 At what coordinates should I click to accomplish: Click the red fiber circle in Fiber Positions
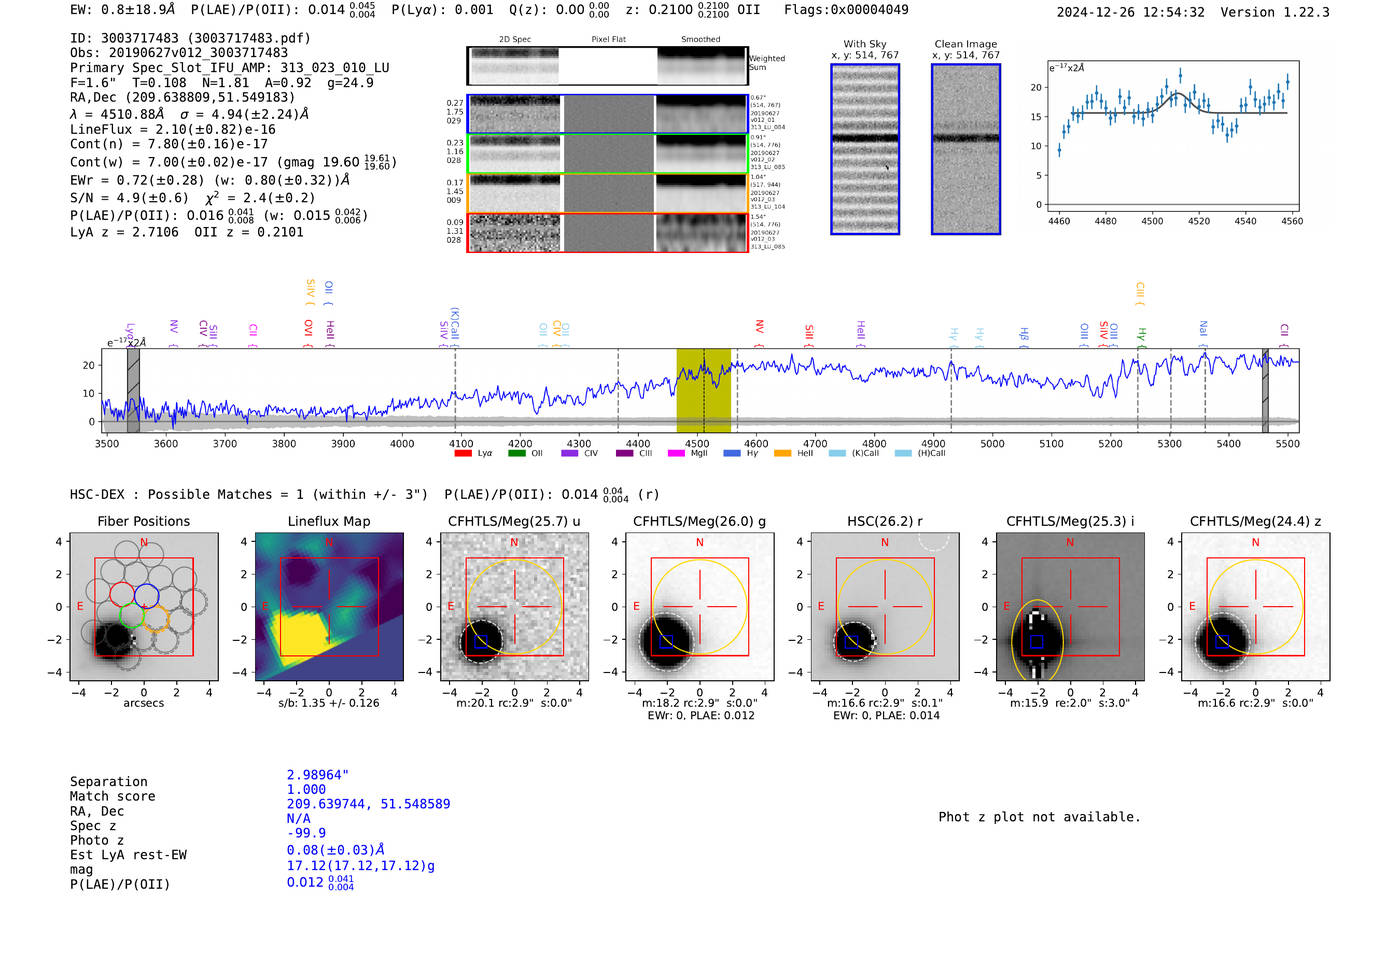121,596
